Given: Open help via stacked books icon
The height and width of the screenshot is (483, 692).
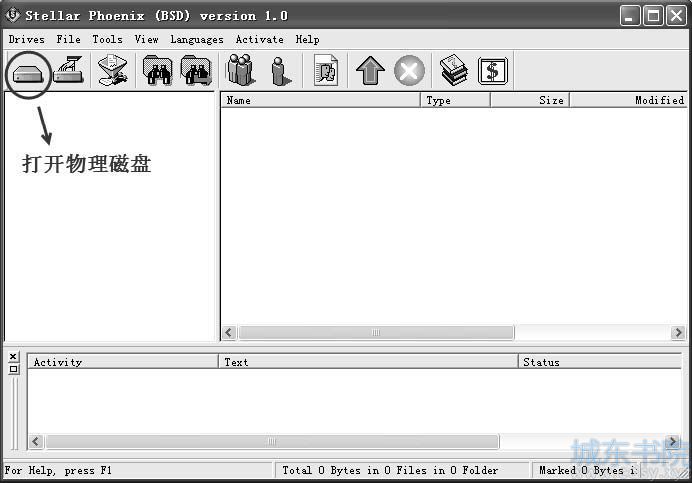Looking at the screenshot, I should point(454,70).
